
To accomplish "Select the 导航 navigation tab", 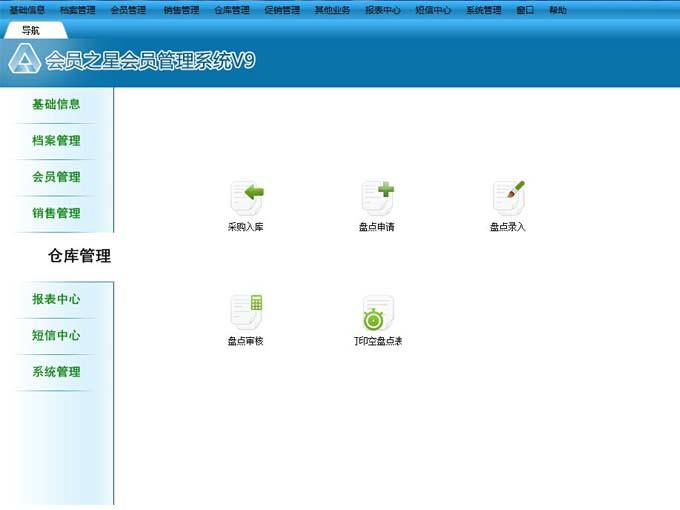I will point(35,30).
